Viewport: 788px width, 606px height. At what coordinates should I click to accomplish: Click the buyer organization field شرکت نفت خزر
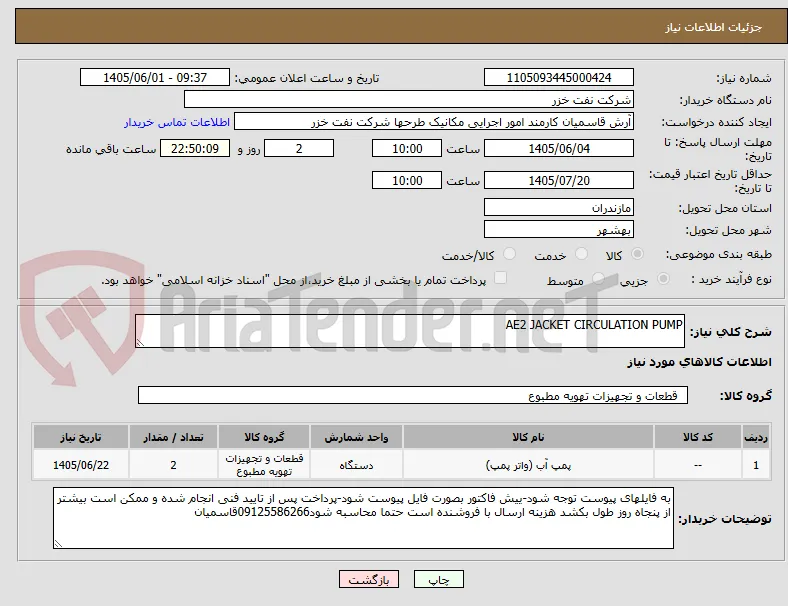(409, 99)
